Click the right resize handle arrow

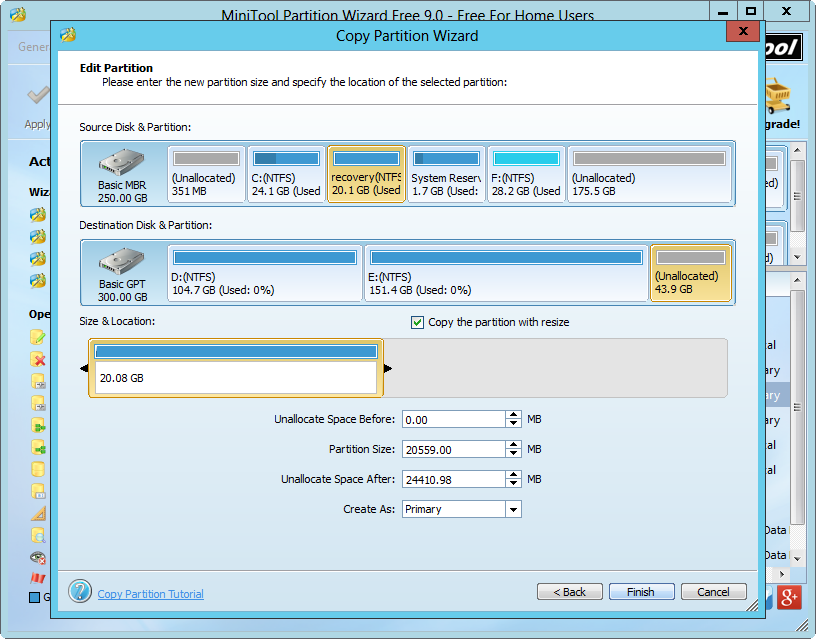coord(388,368)
